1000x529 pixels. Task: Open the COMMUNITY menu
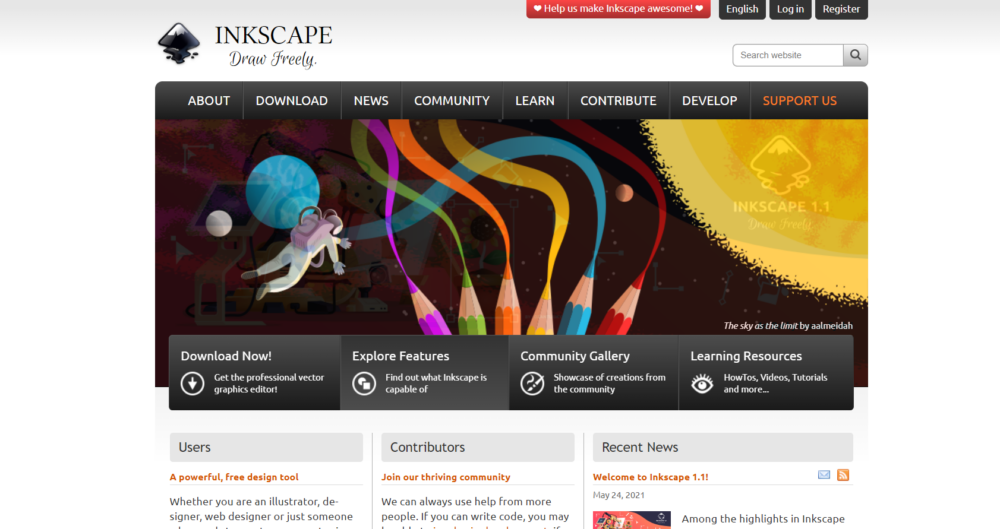click(x=452, y=101)
